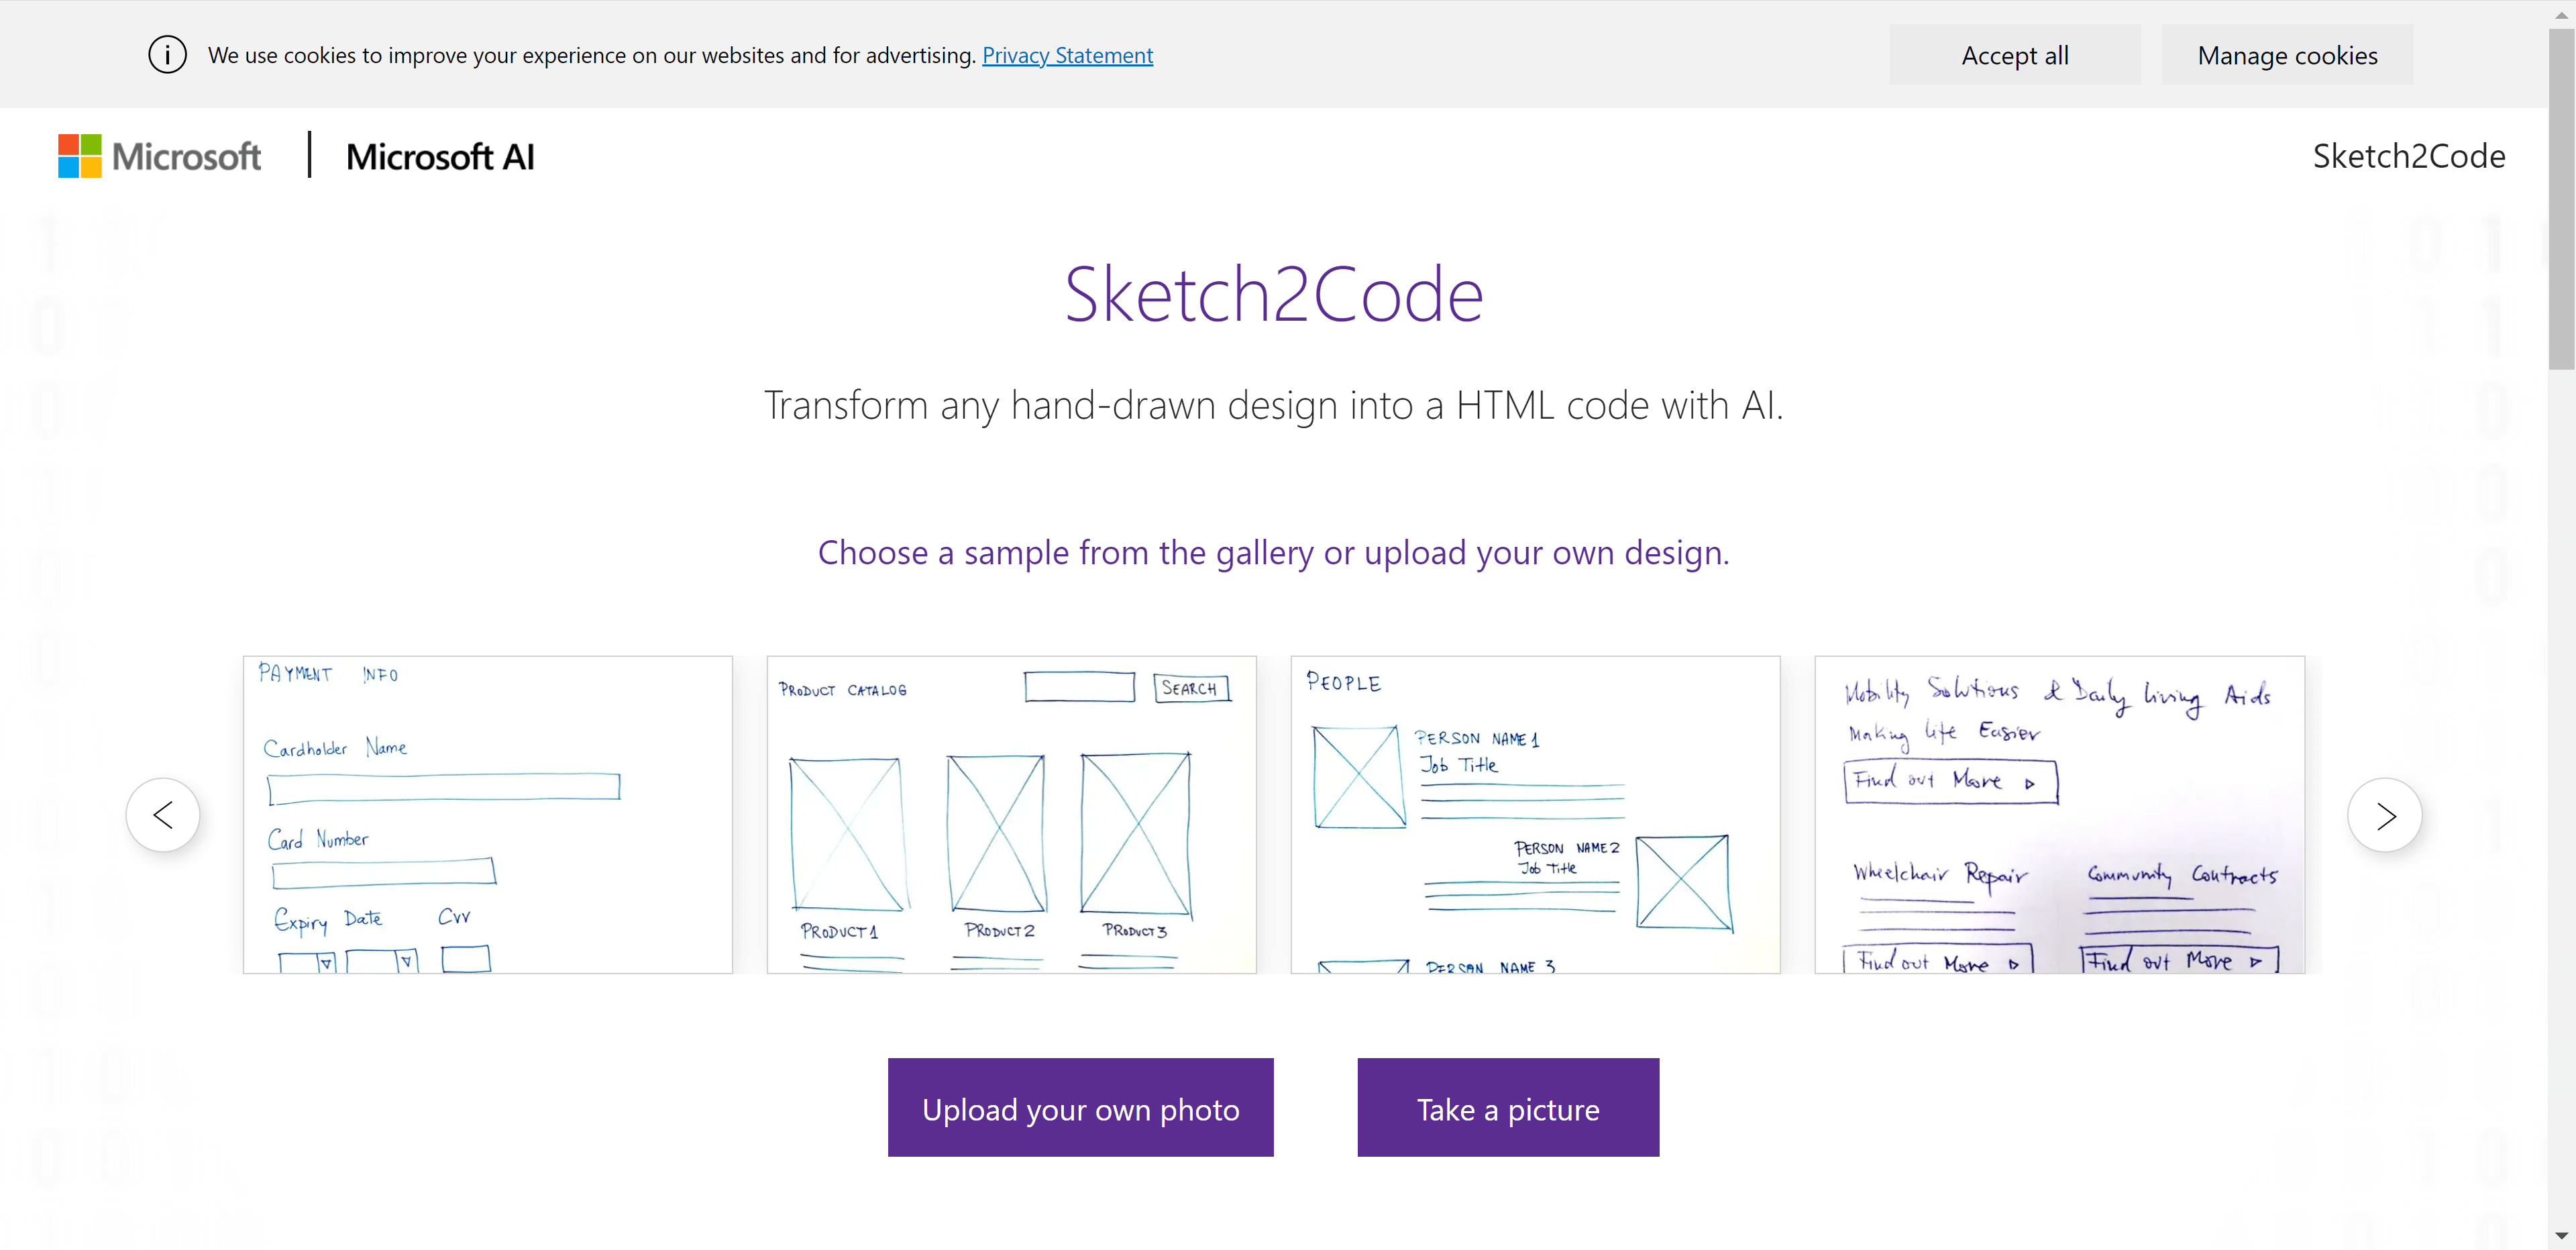Open Manage cookies options
The height and width of the screenshot is (1250, 2576).
coord(2286,55)
